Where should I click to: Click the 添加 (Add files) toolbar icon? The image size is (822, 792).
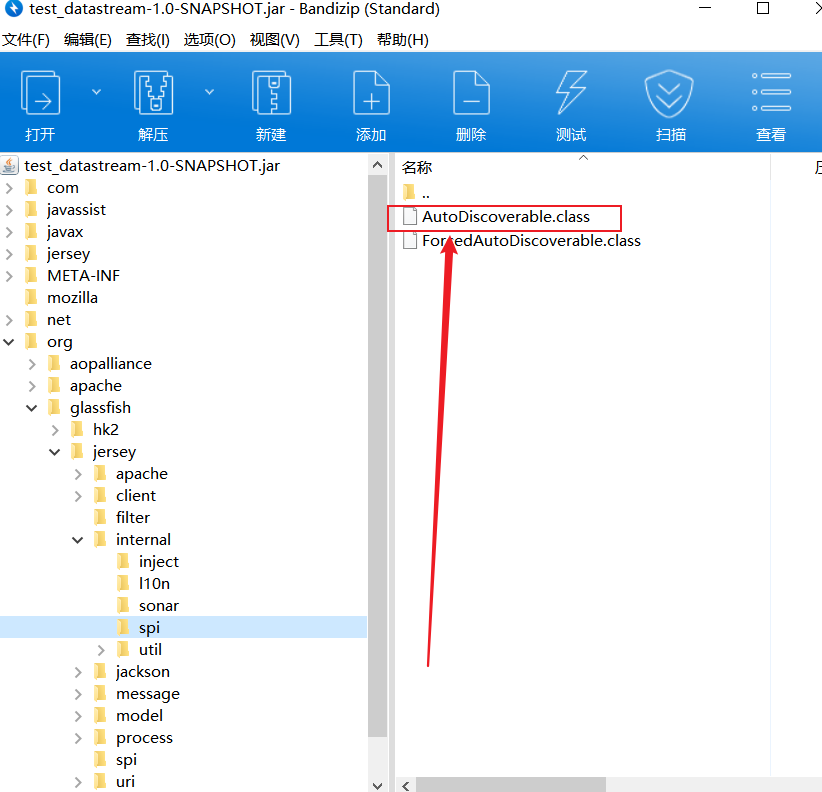pos(371,92)
